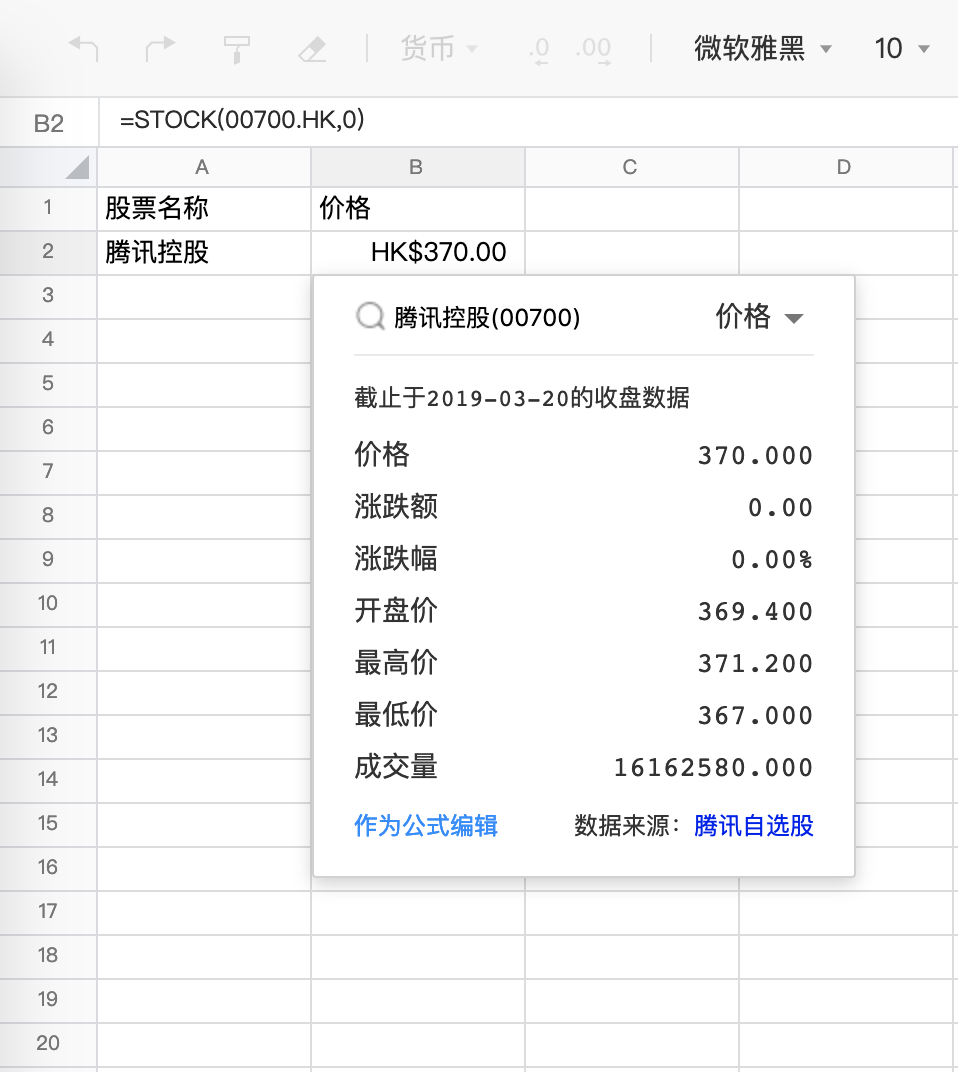Select the format painter icon

click(237, 49)
